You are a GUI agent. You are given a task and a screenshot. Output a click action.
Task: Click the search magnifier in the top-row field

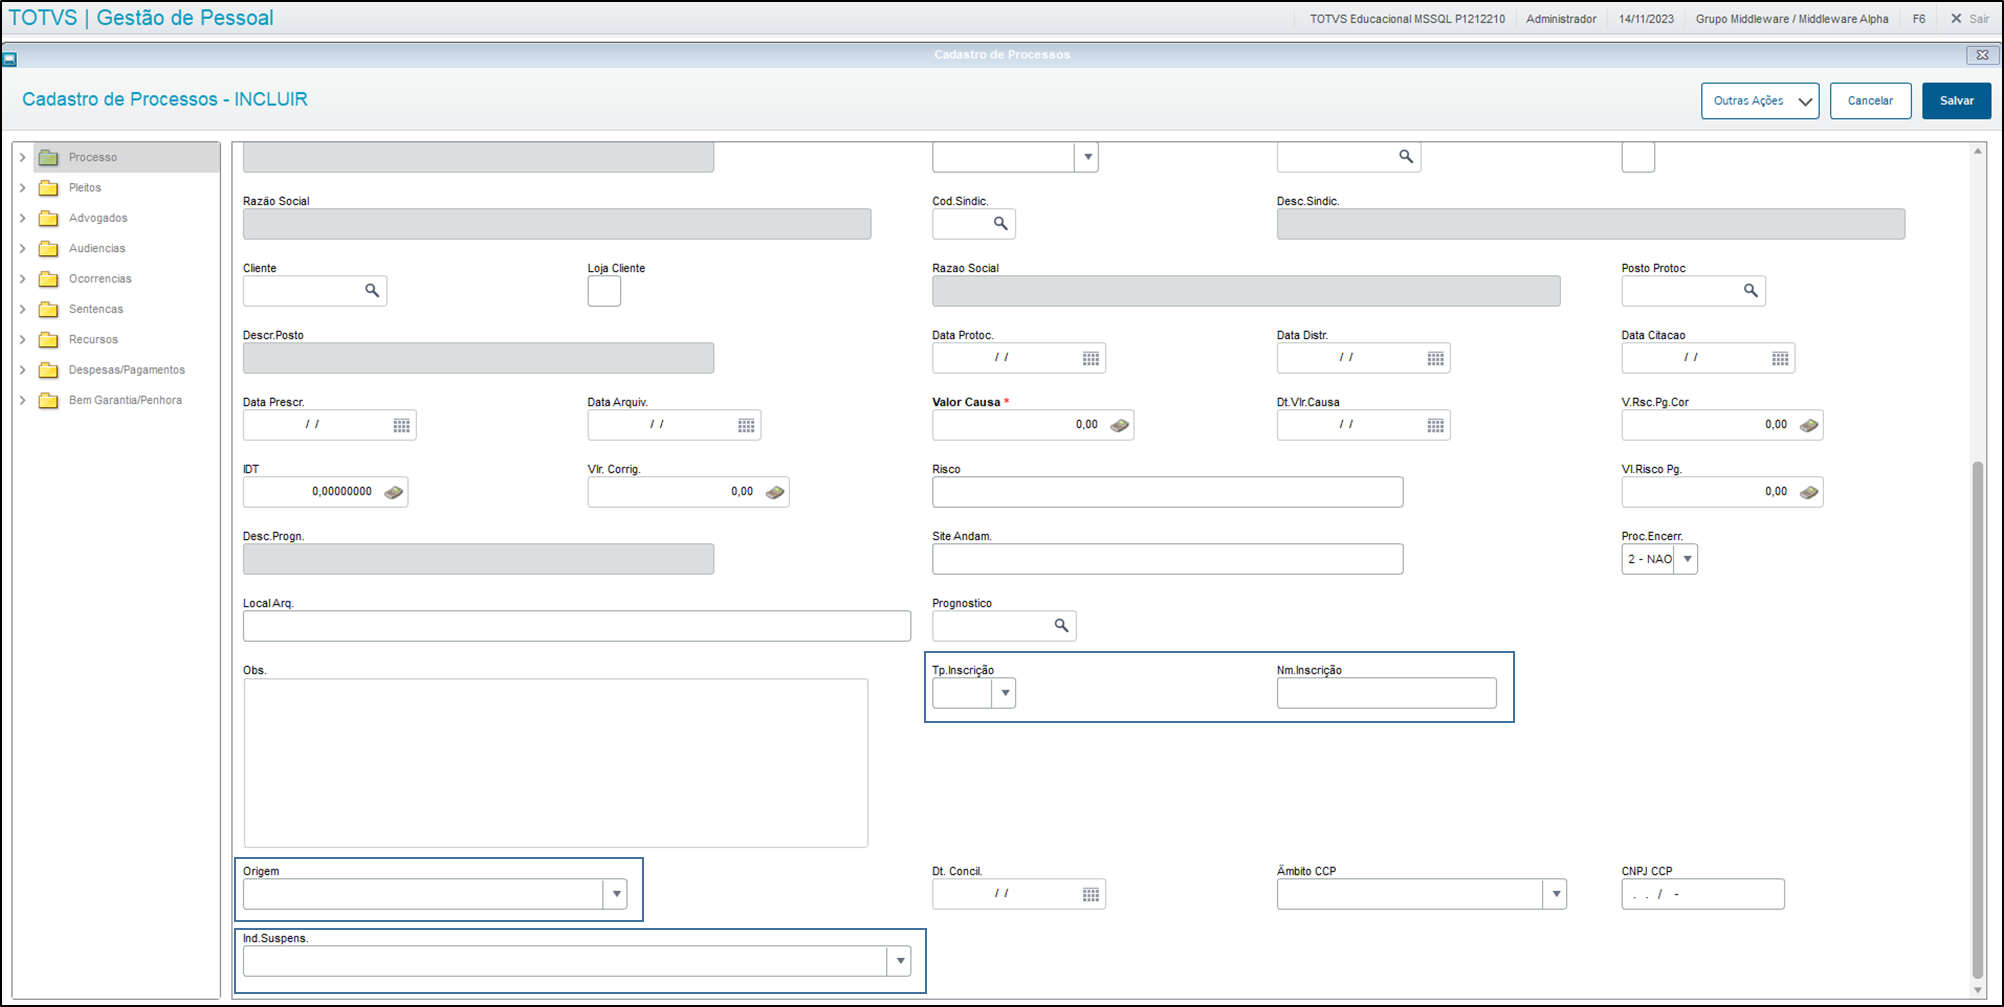[1406, 157]
